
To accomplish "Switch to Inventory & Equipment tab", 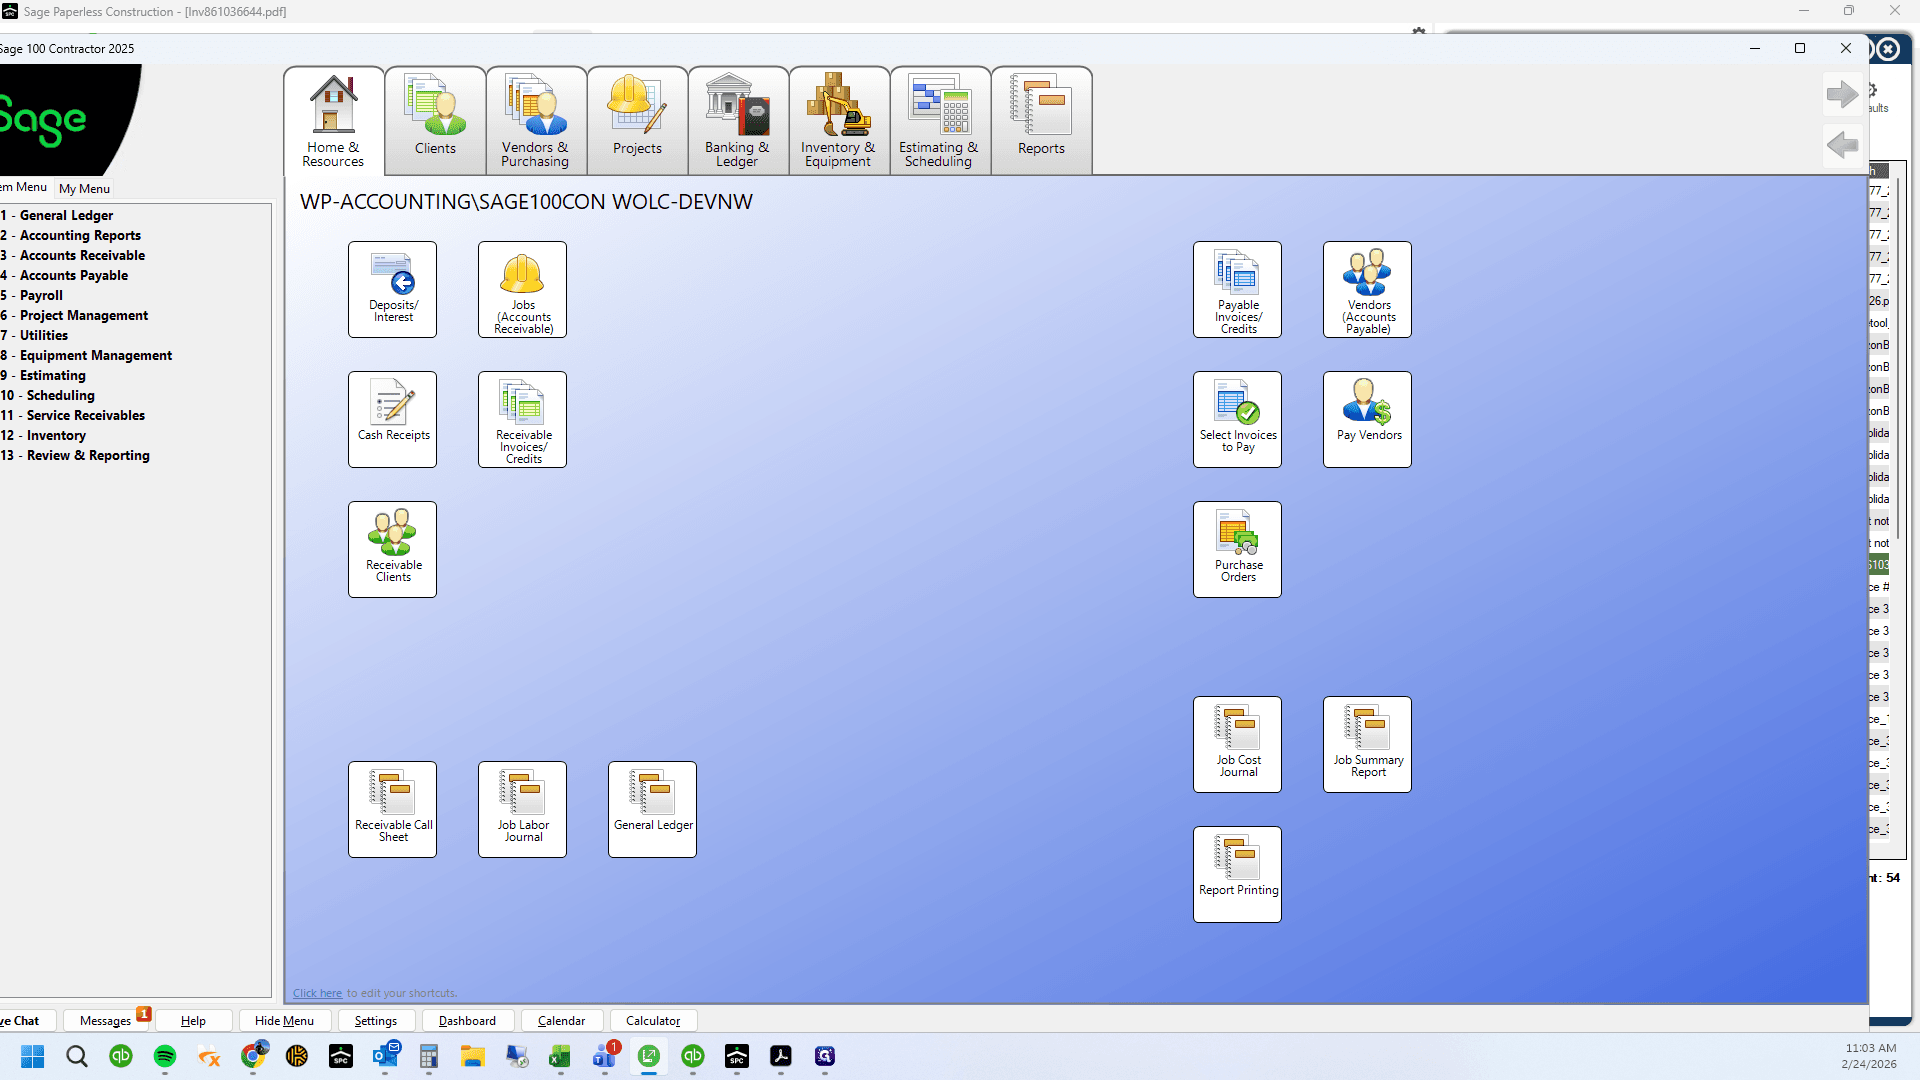I will click(839, 121).
